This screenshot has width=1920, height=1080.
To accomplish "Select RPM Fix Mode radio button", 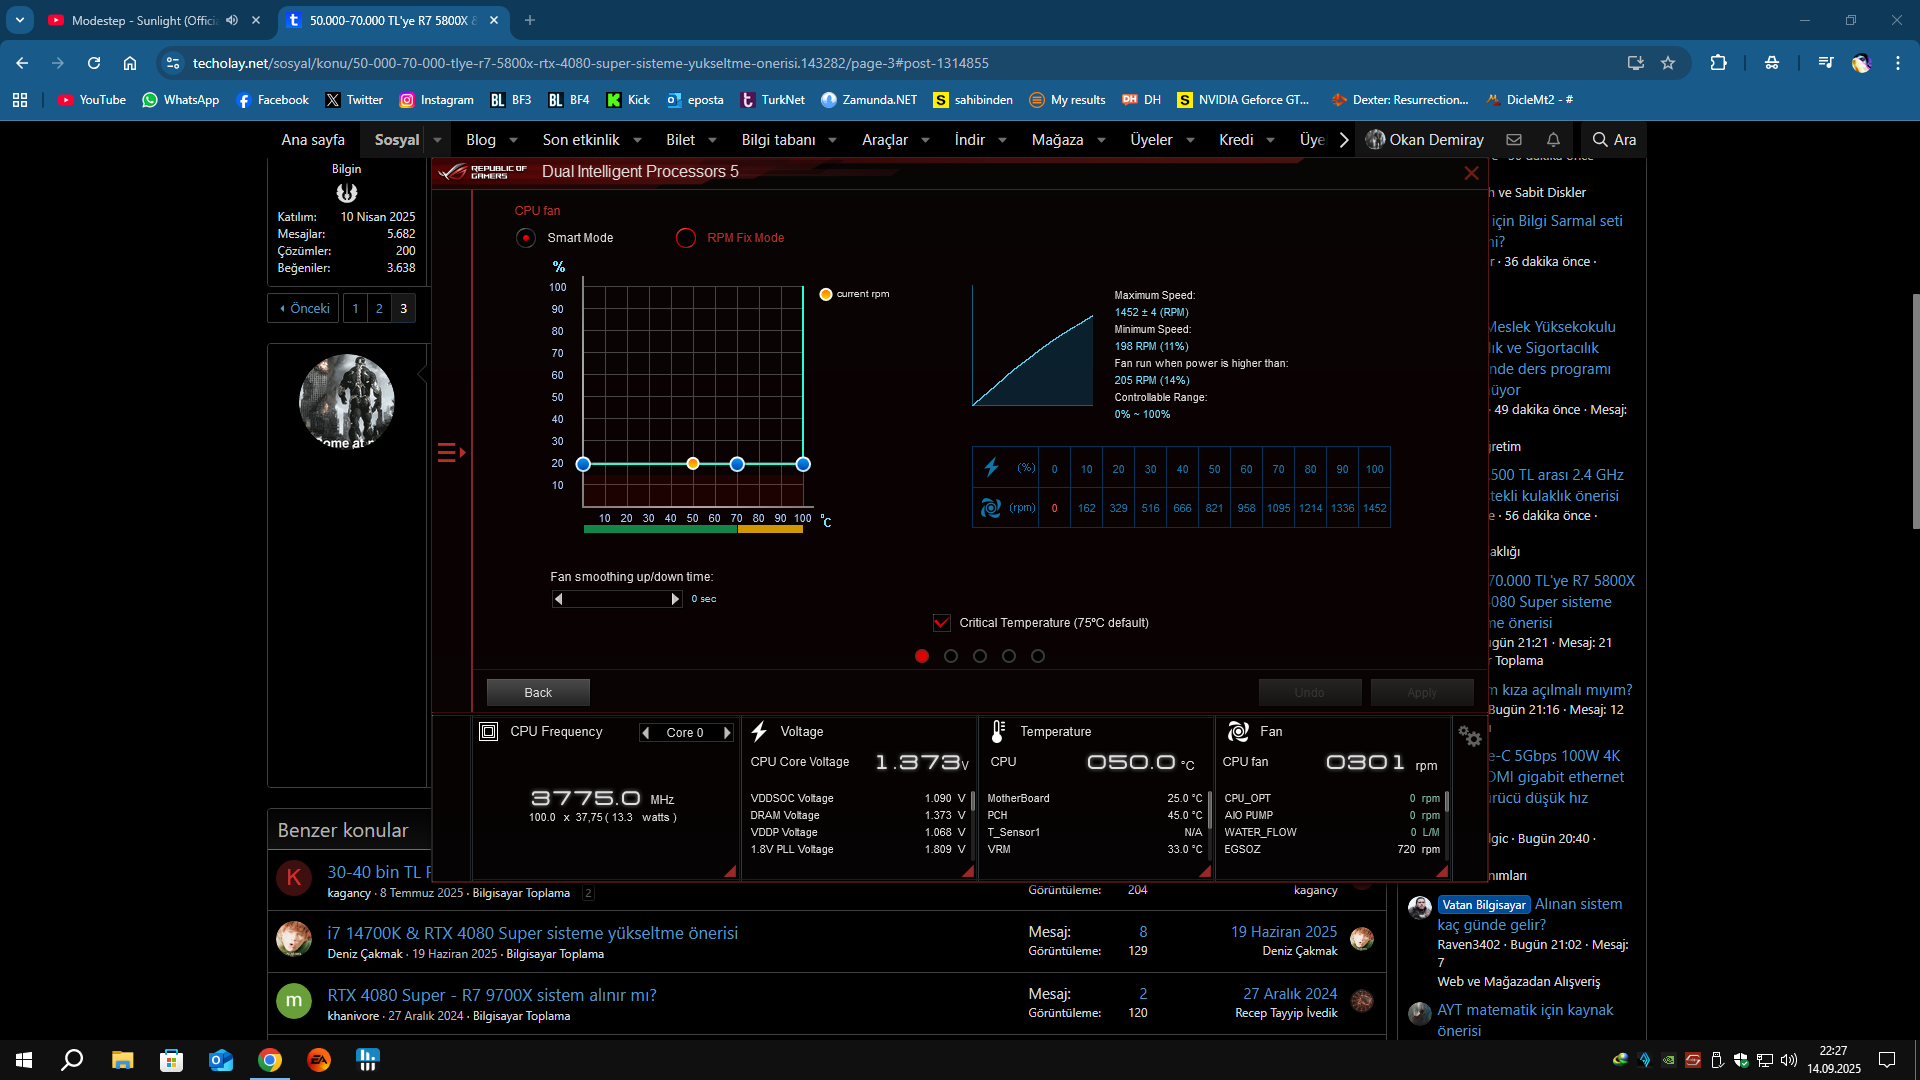I will (x=685, y=238).
